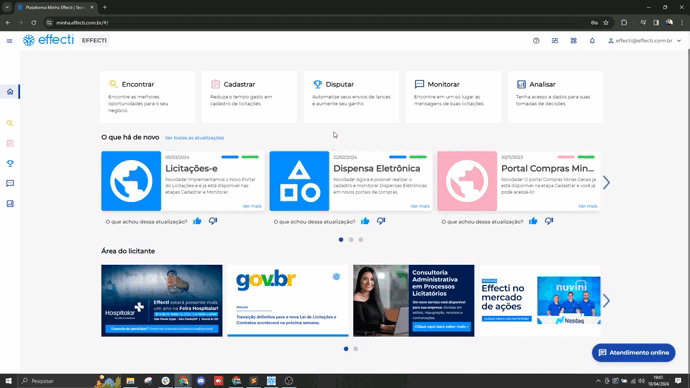The image size is (690, 388).
Task: Open the Cadastrar card
Action: 250,97
